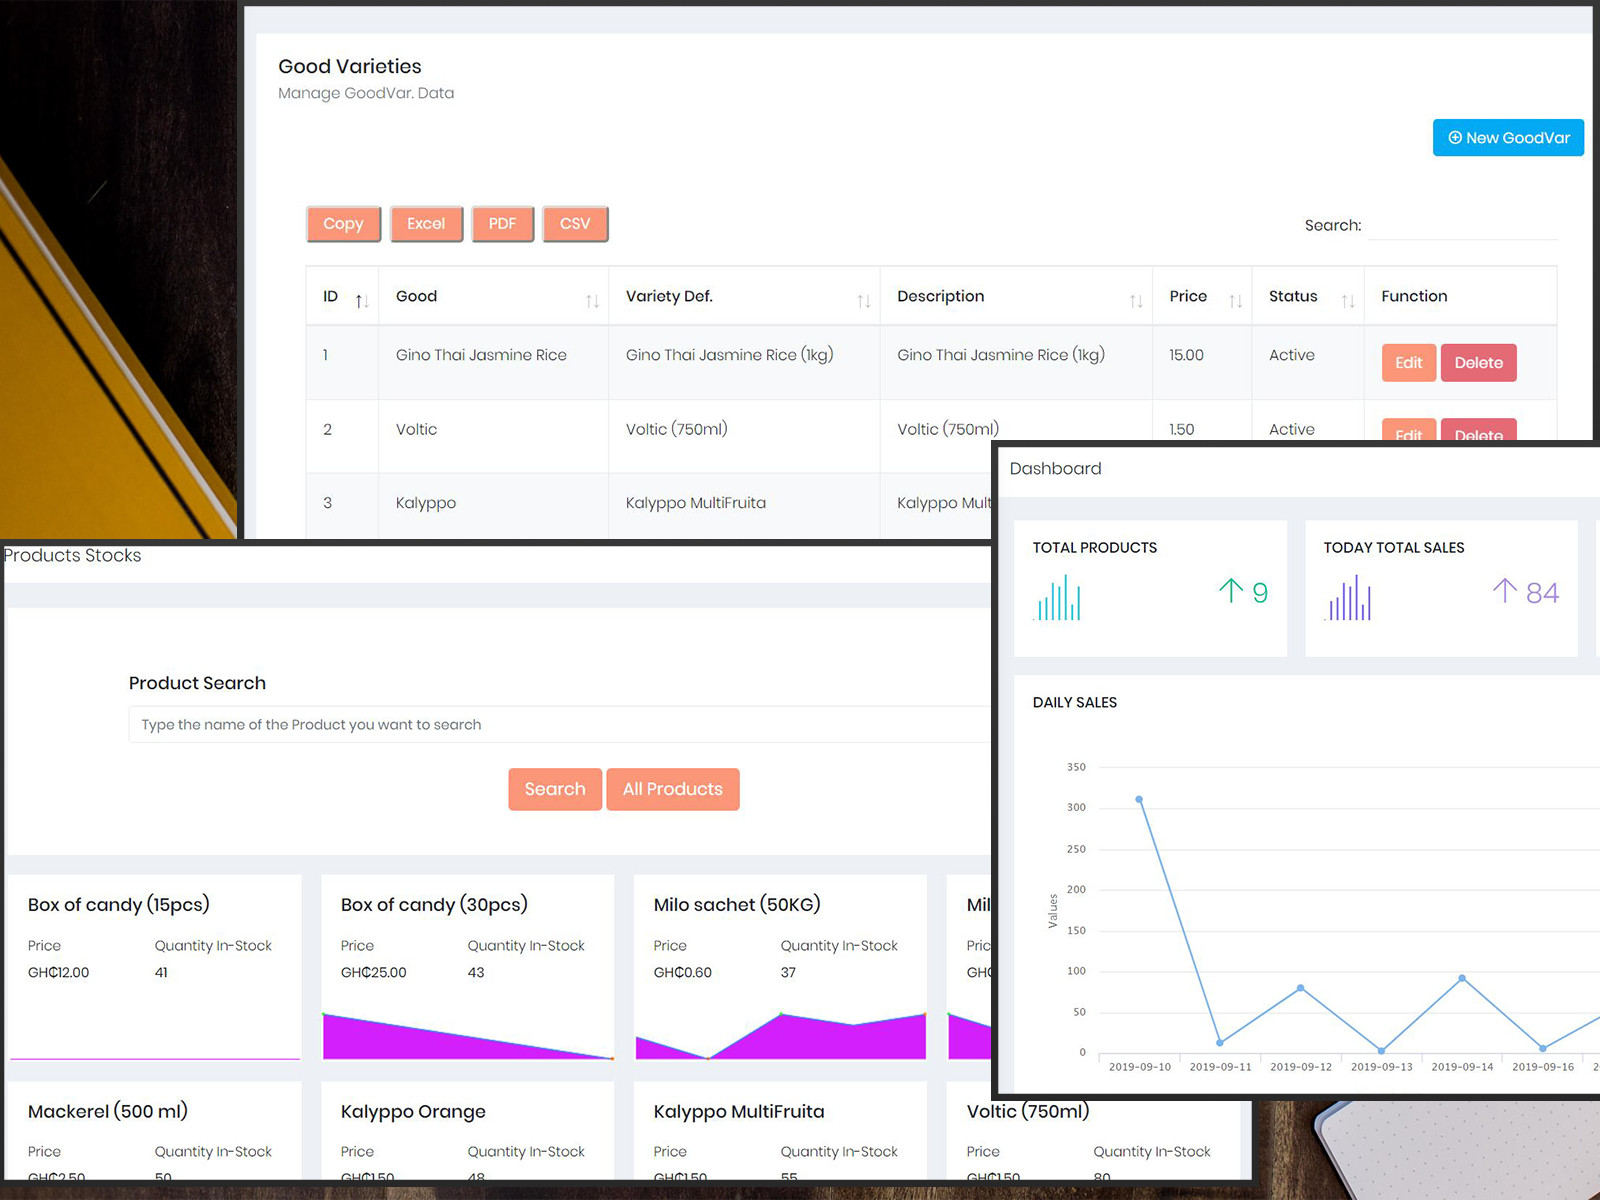
Task: Export table as PDF
Action: pos(502,224)
